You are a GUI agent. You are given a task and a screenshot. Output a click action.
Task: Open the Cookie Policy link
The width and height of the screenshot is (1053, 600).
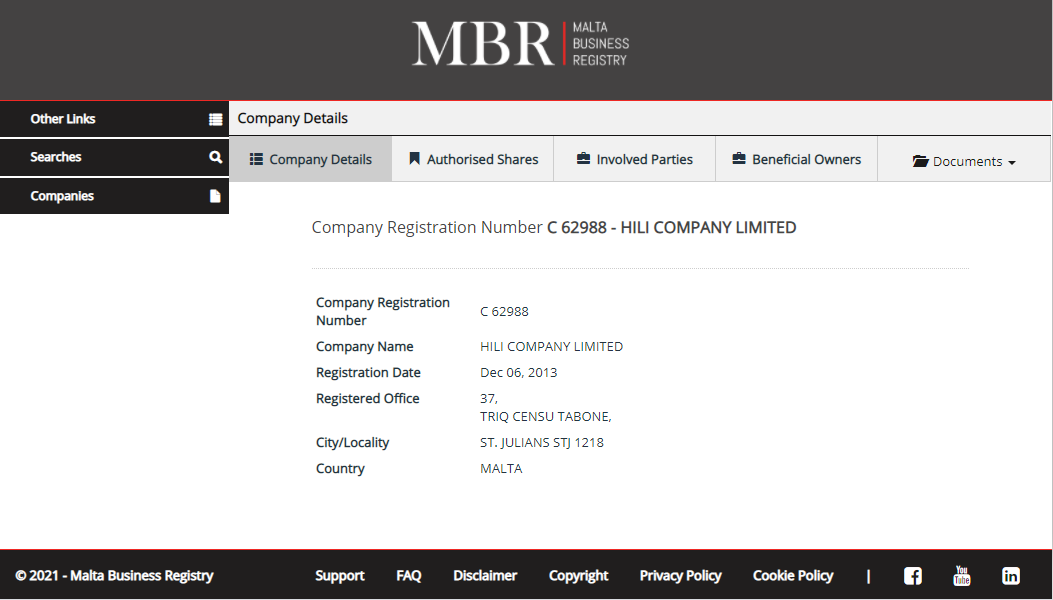[x=793, y=576]
